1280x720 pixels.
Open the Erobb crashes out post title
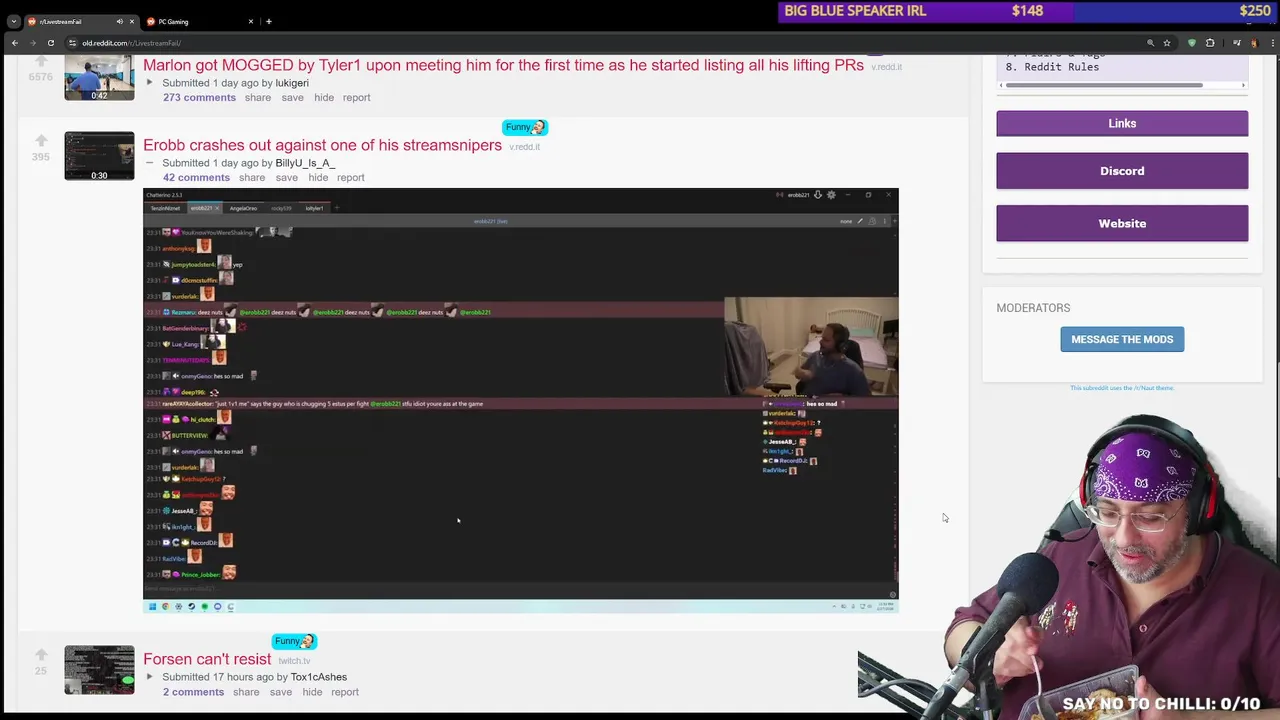pyautogui.click(x=322, y=145)
